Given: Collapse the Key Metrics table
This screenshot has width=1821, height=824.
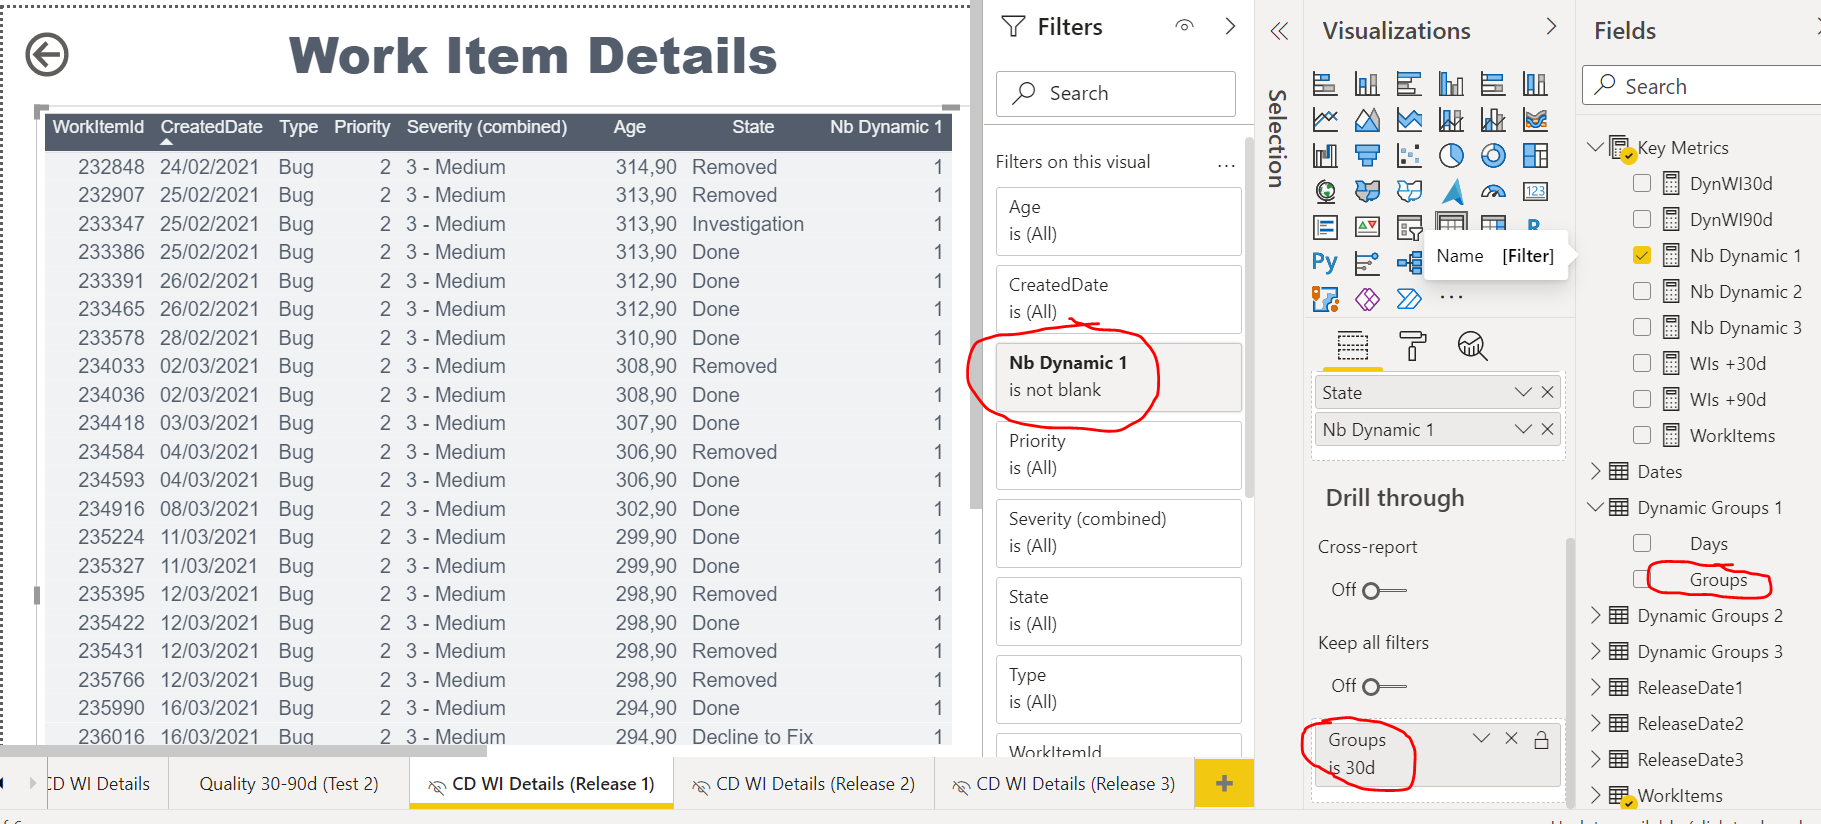Looking at the screenshot, I should (1595, 147).
